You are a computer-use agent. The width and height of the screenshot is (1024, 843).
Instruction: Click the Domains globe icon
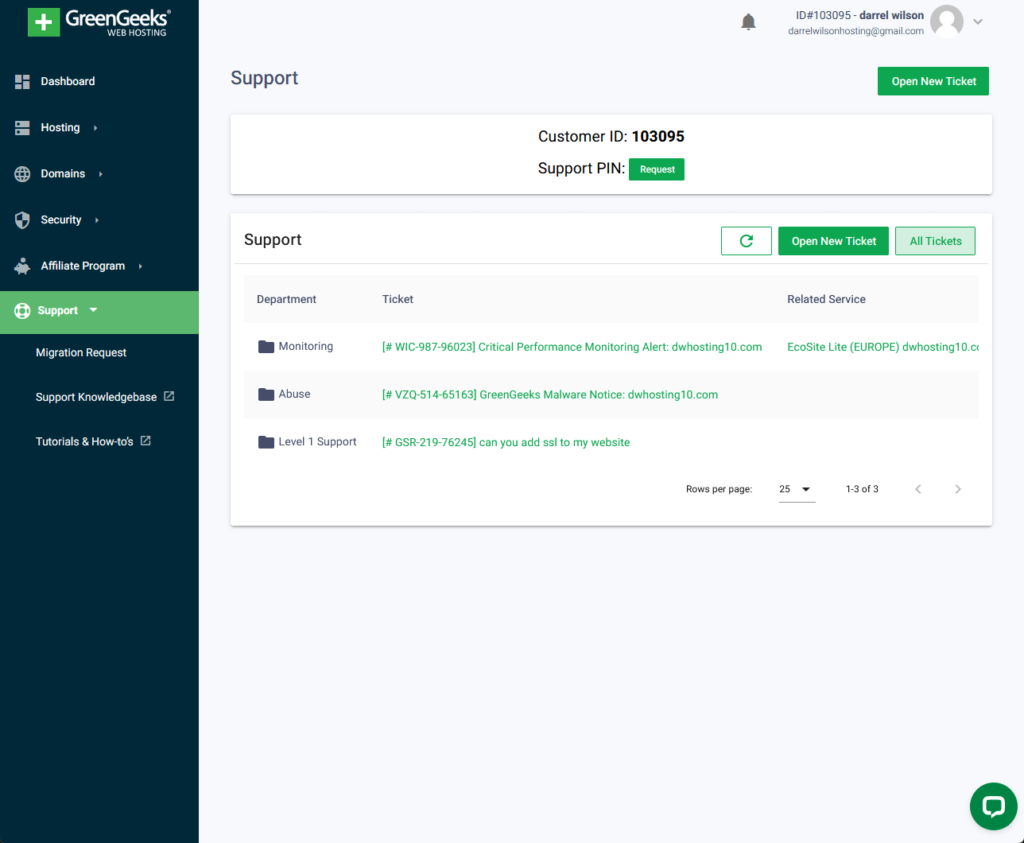point(22,174)
